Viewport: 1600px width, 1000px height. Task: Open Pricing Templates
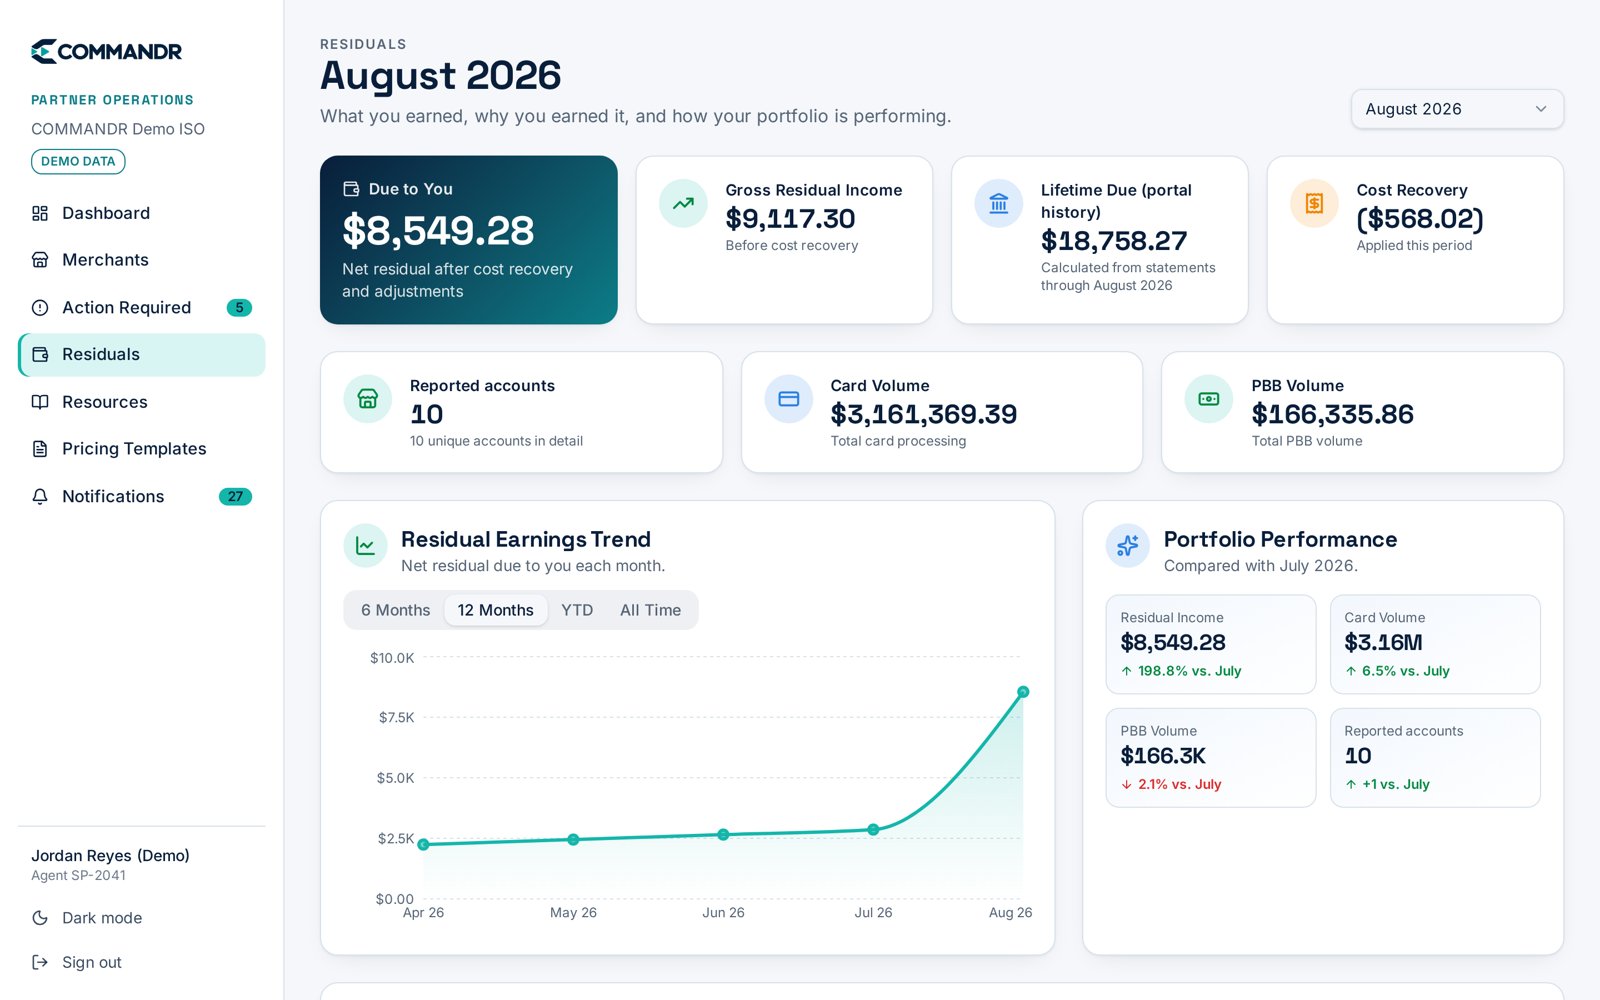click(x=141, y=449)
